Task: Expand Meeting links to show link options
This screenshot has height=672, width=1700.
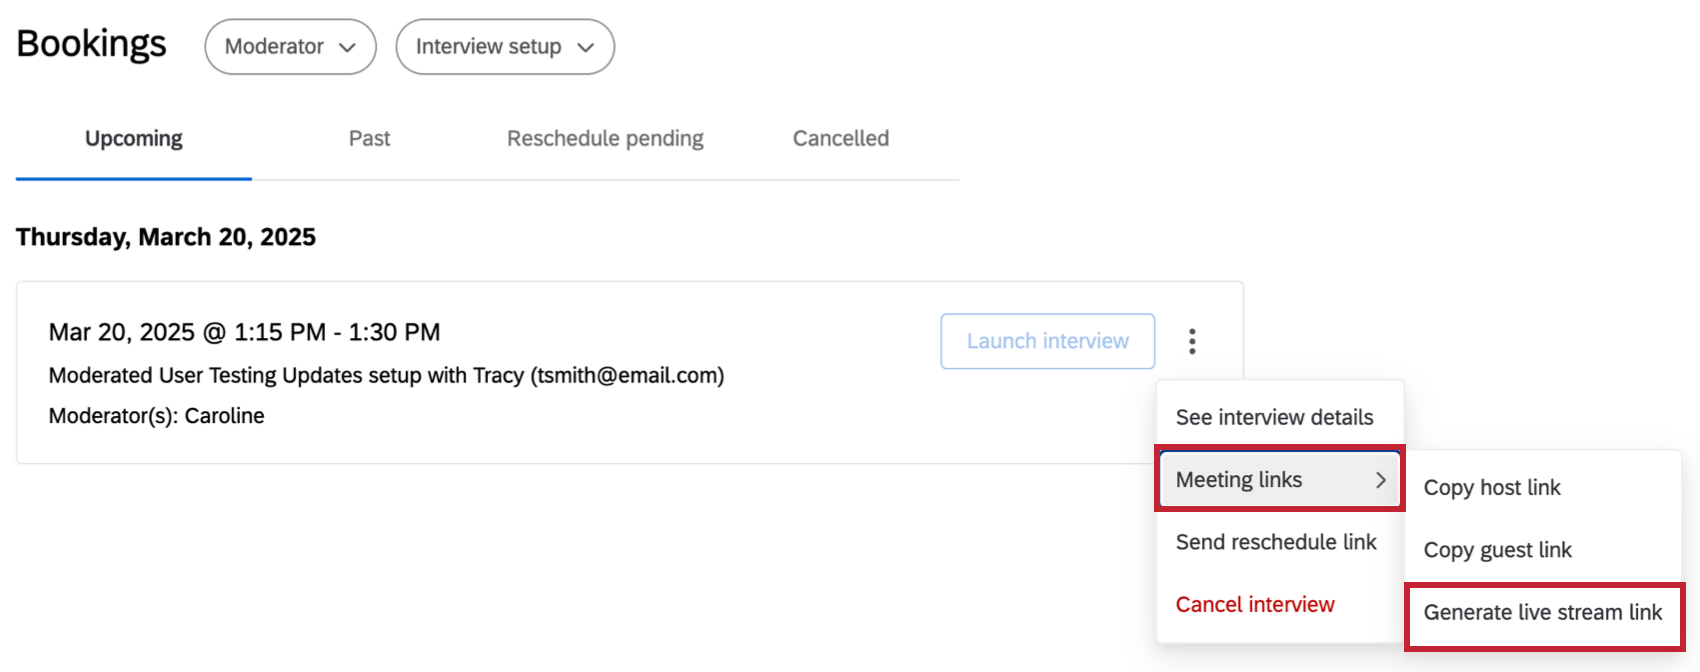Action: pyautogui.click(x=1240, y=479)
